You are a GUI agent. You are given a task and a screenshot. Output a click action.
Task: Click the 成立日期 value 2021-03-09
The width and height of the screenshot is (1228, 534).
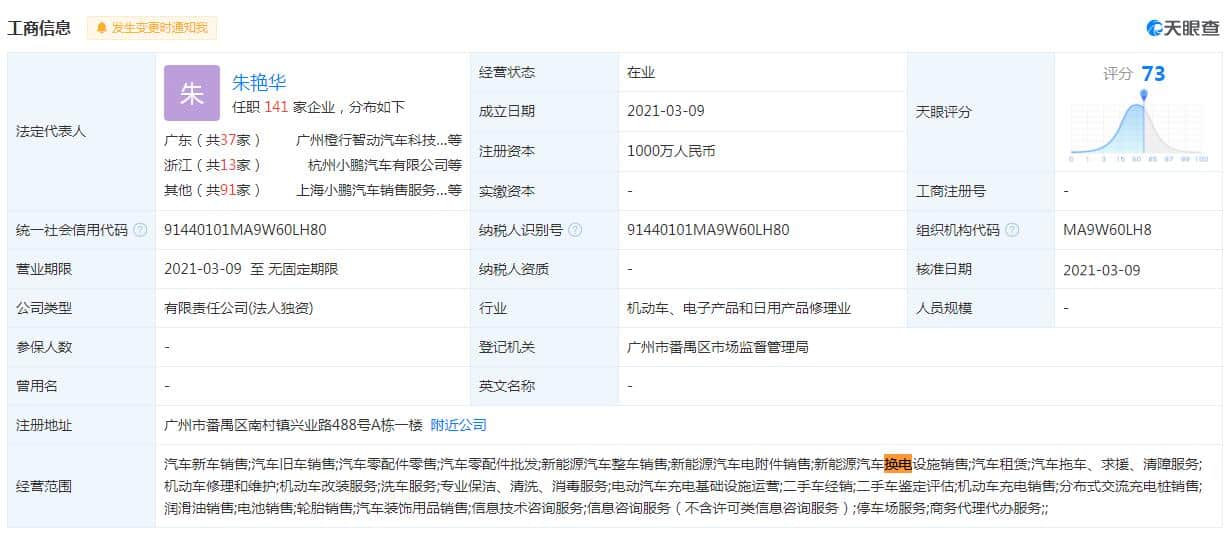tap(666, 111)
